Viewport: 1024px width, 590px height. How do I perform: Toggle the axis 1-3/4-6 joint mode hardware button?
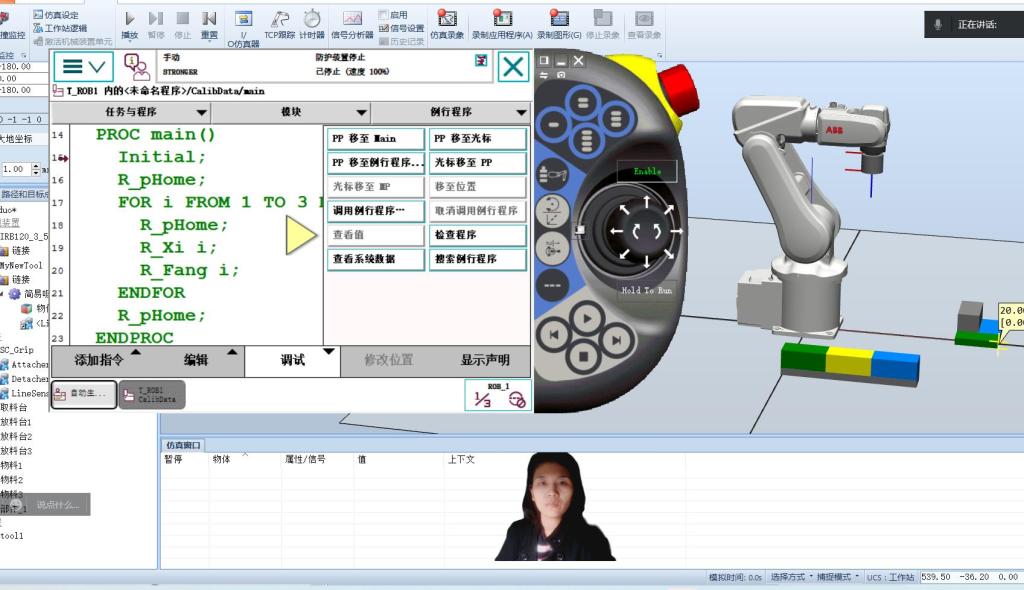[552, 248]
